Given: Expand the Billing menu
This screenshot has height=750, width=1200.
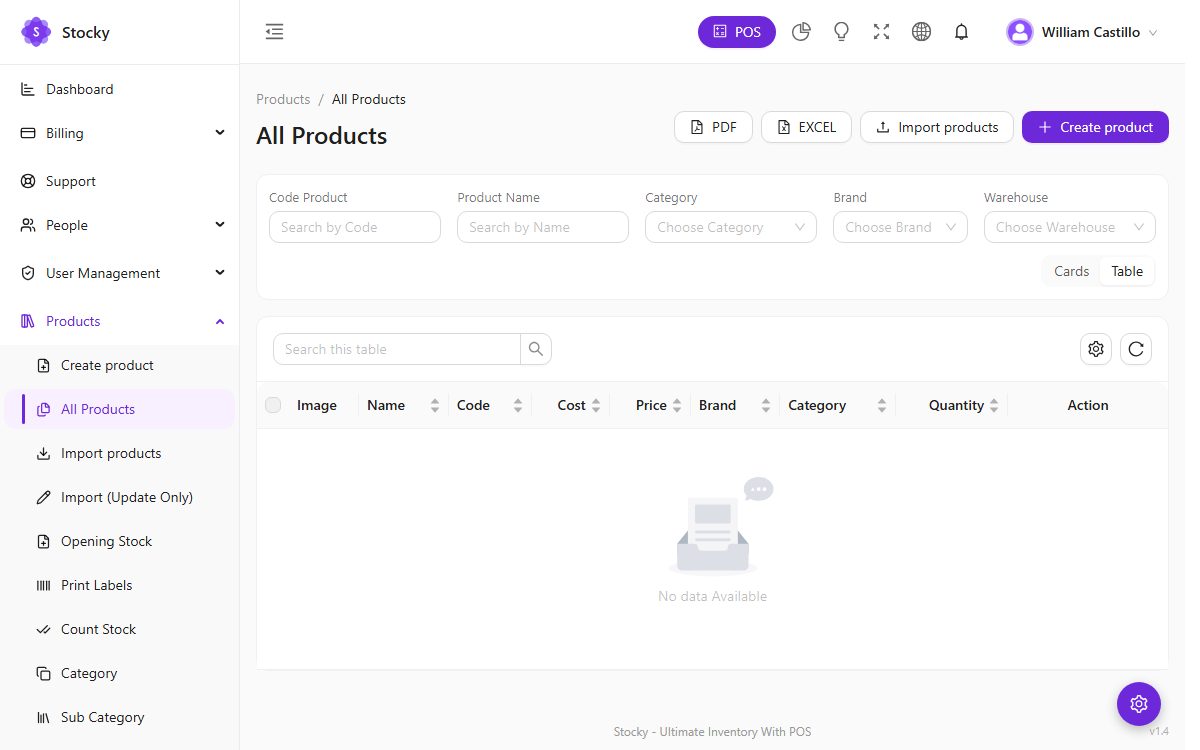Looking at the screenshot, I should tap(120, 133).
